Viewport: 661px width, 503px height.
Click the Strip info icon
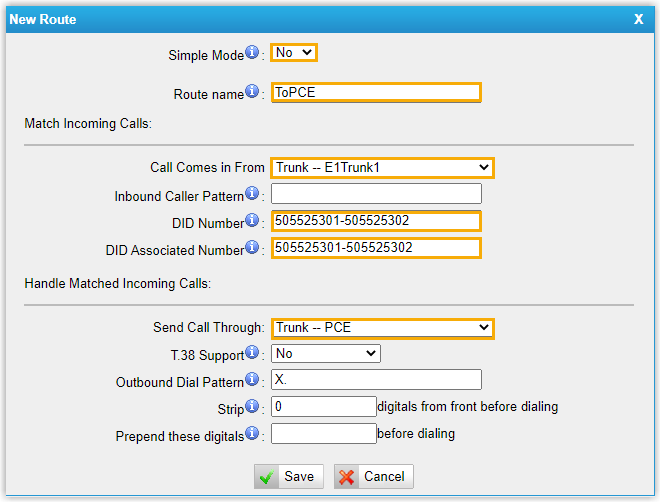click(252, 406)
